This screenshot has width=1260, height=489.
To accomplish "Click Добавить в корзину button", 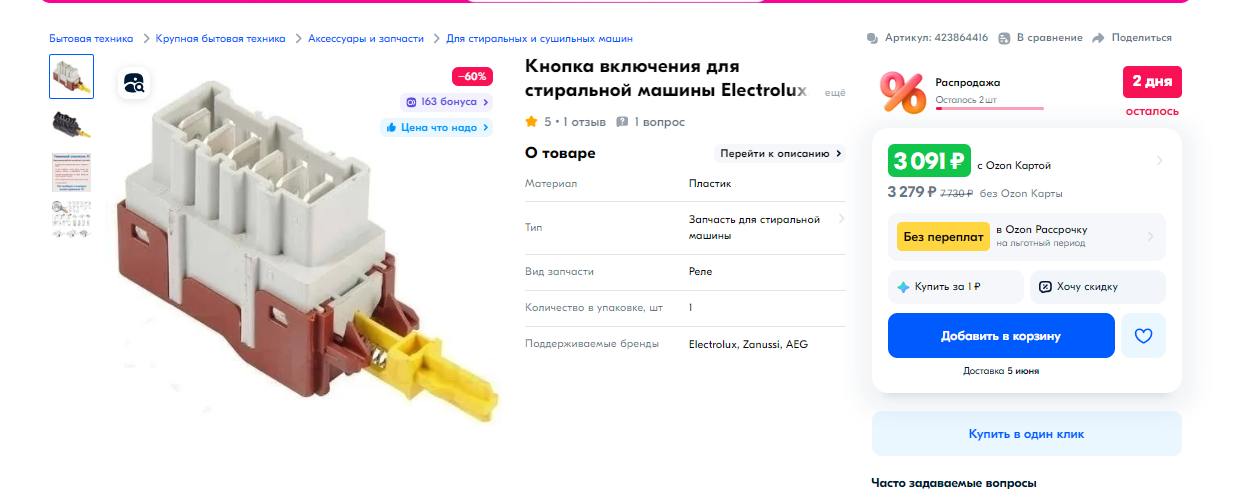I will click(x=1001, y=336).
